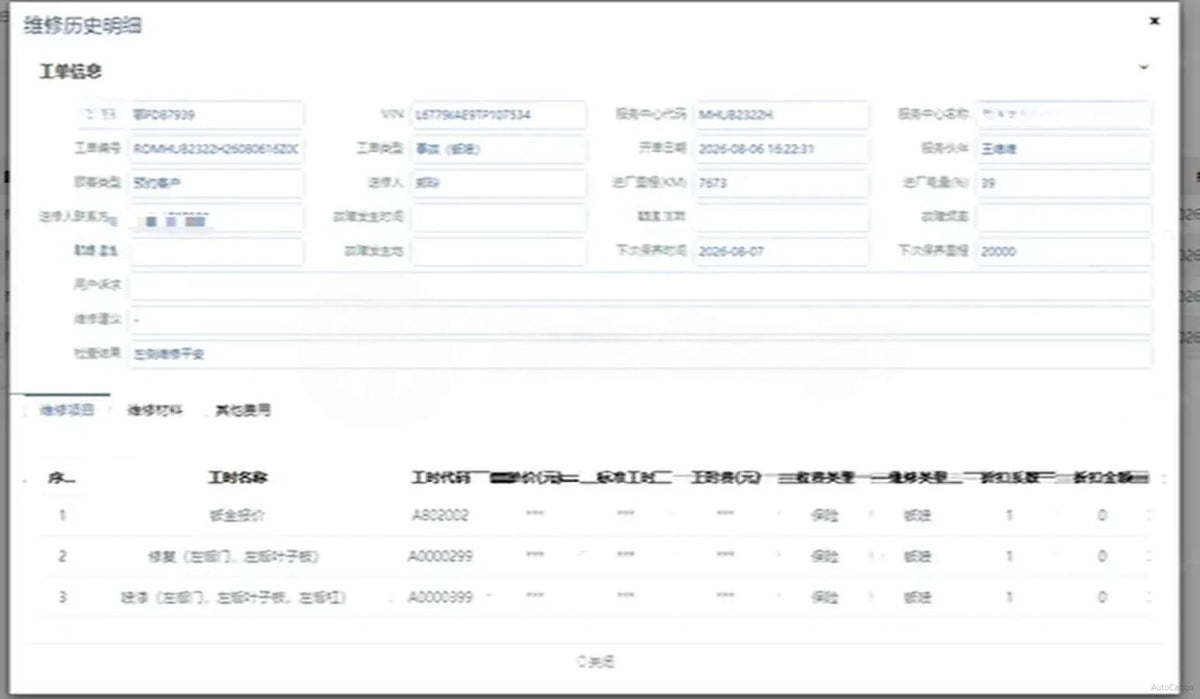The image size is (1200, 699).
Task: Select the VIN field L6T79XAE9TP107534
Action: pyautogui.click(x=499, y=114)
